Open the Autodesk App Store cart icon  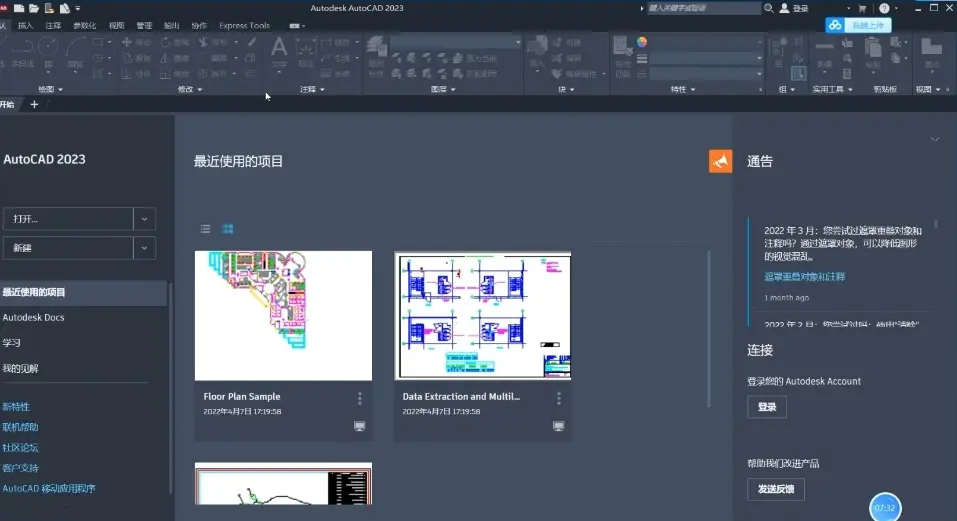862,9
